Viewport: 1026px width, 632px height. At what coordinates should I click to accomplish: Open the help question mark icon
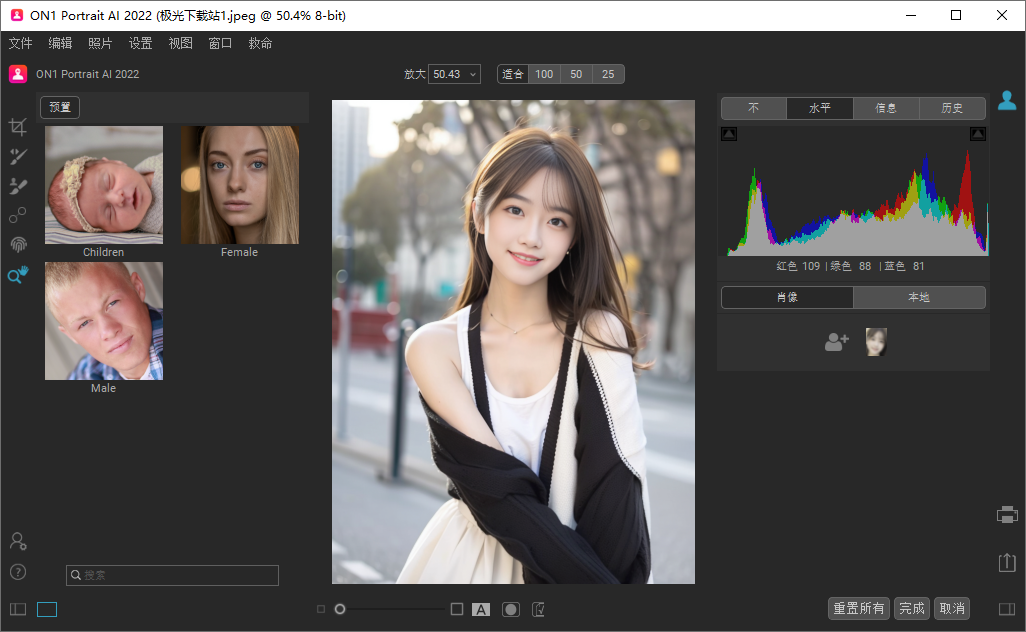[x=18, y=572]
